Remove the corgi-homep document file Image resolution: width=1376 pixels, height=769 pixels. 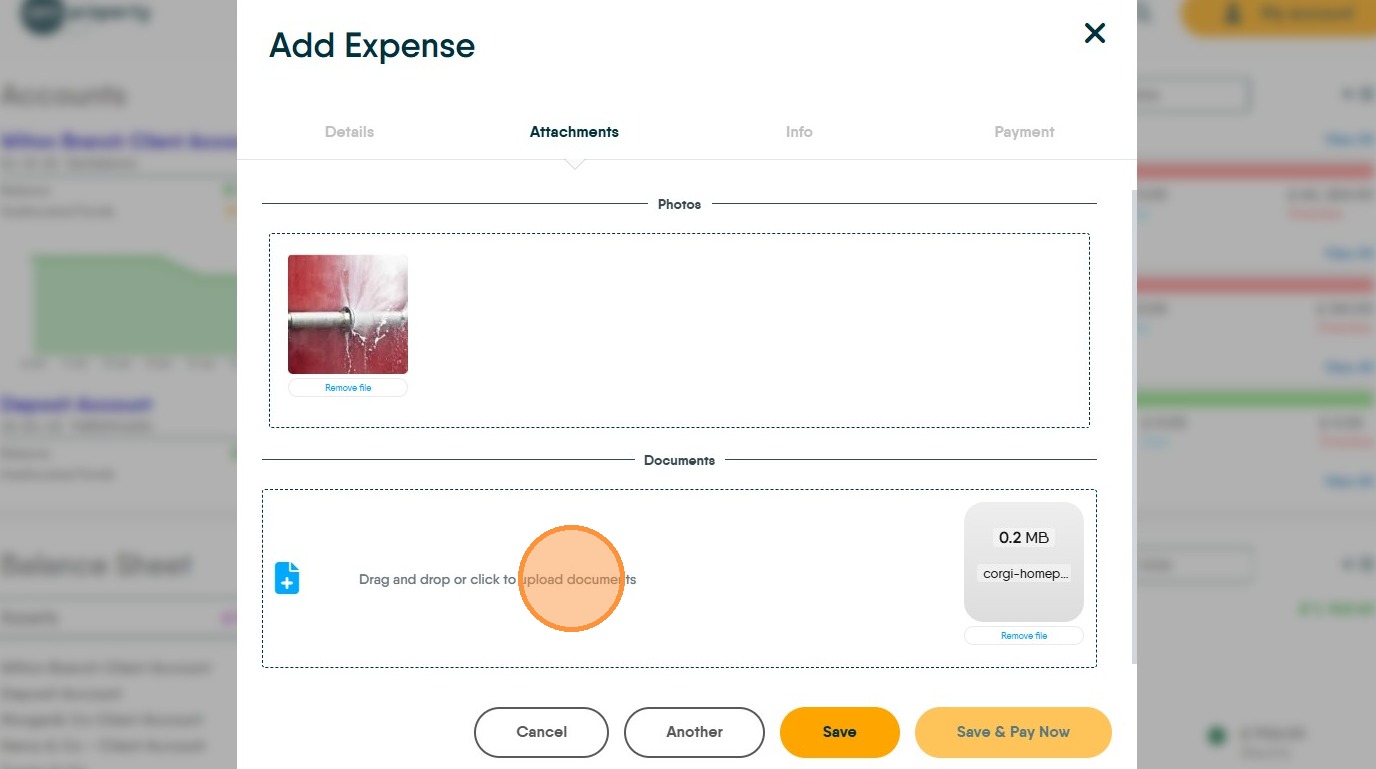click(1024, 636)
